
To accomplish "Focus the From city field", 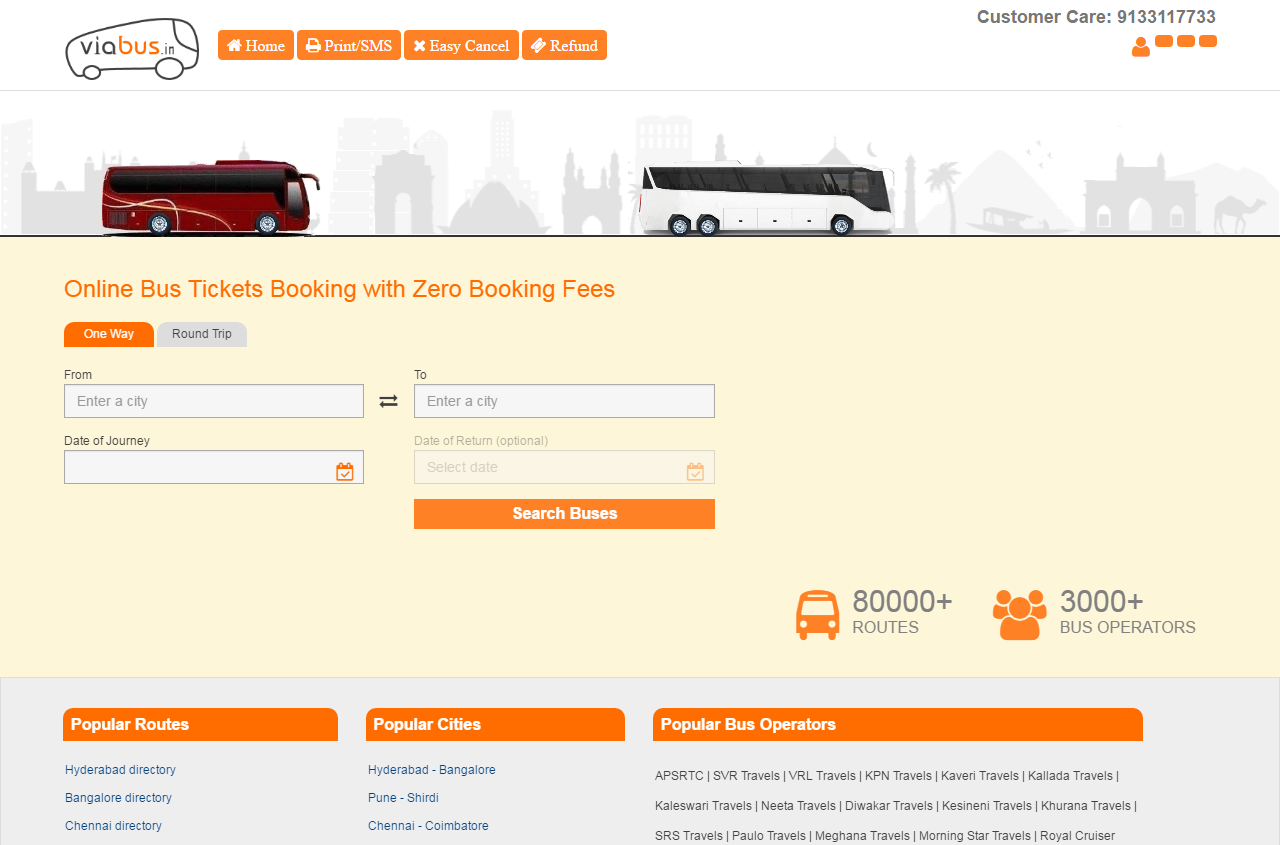I will (214, 401).
